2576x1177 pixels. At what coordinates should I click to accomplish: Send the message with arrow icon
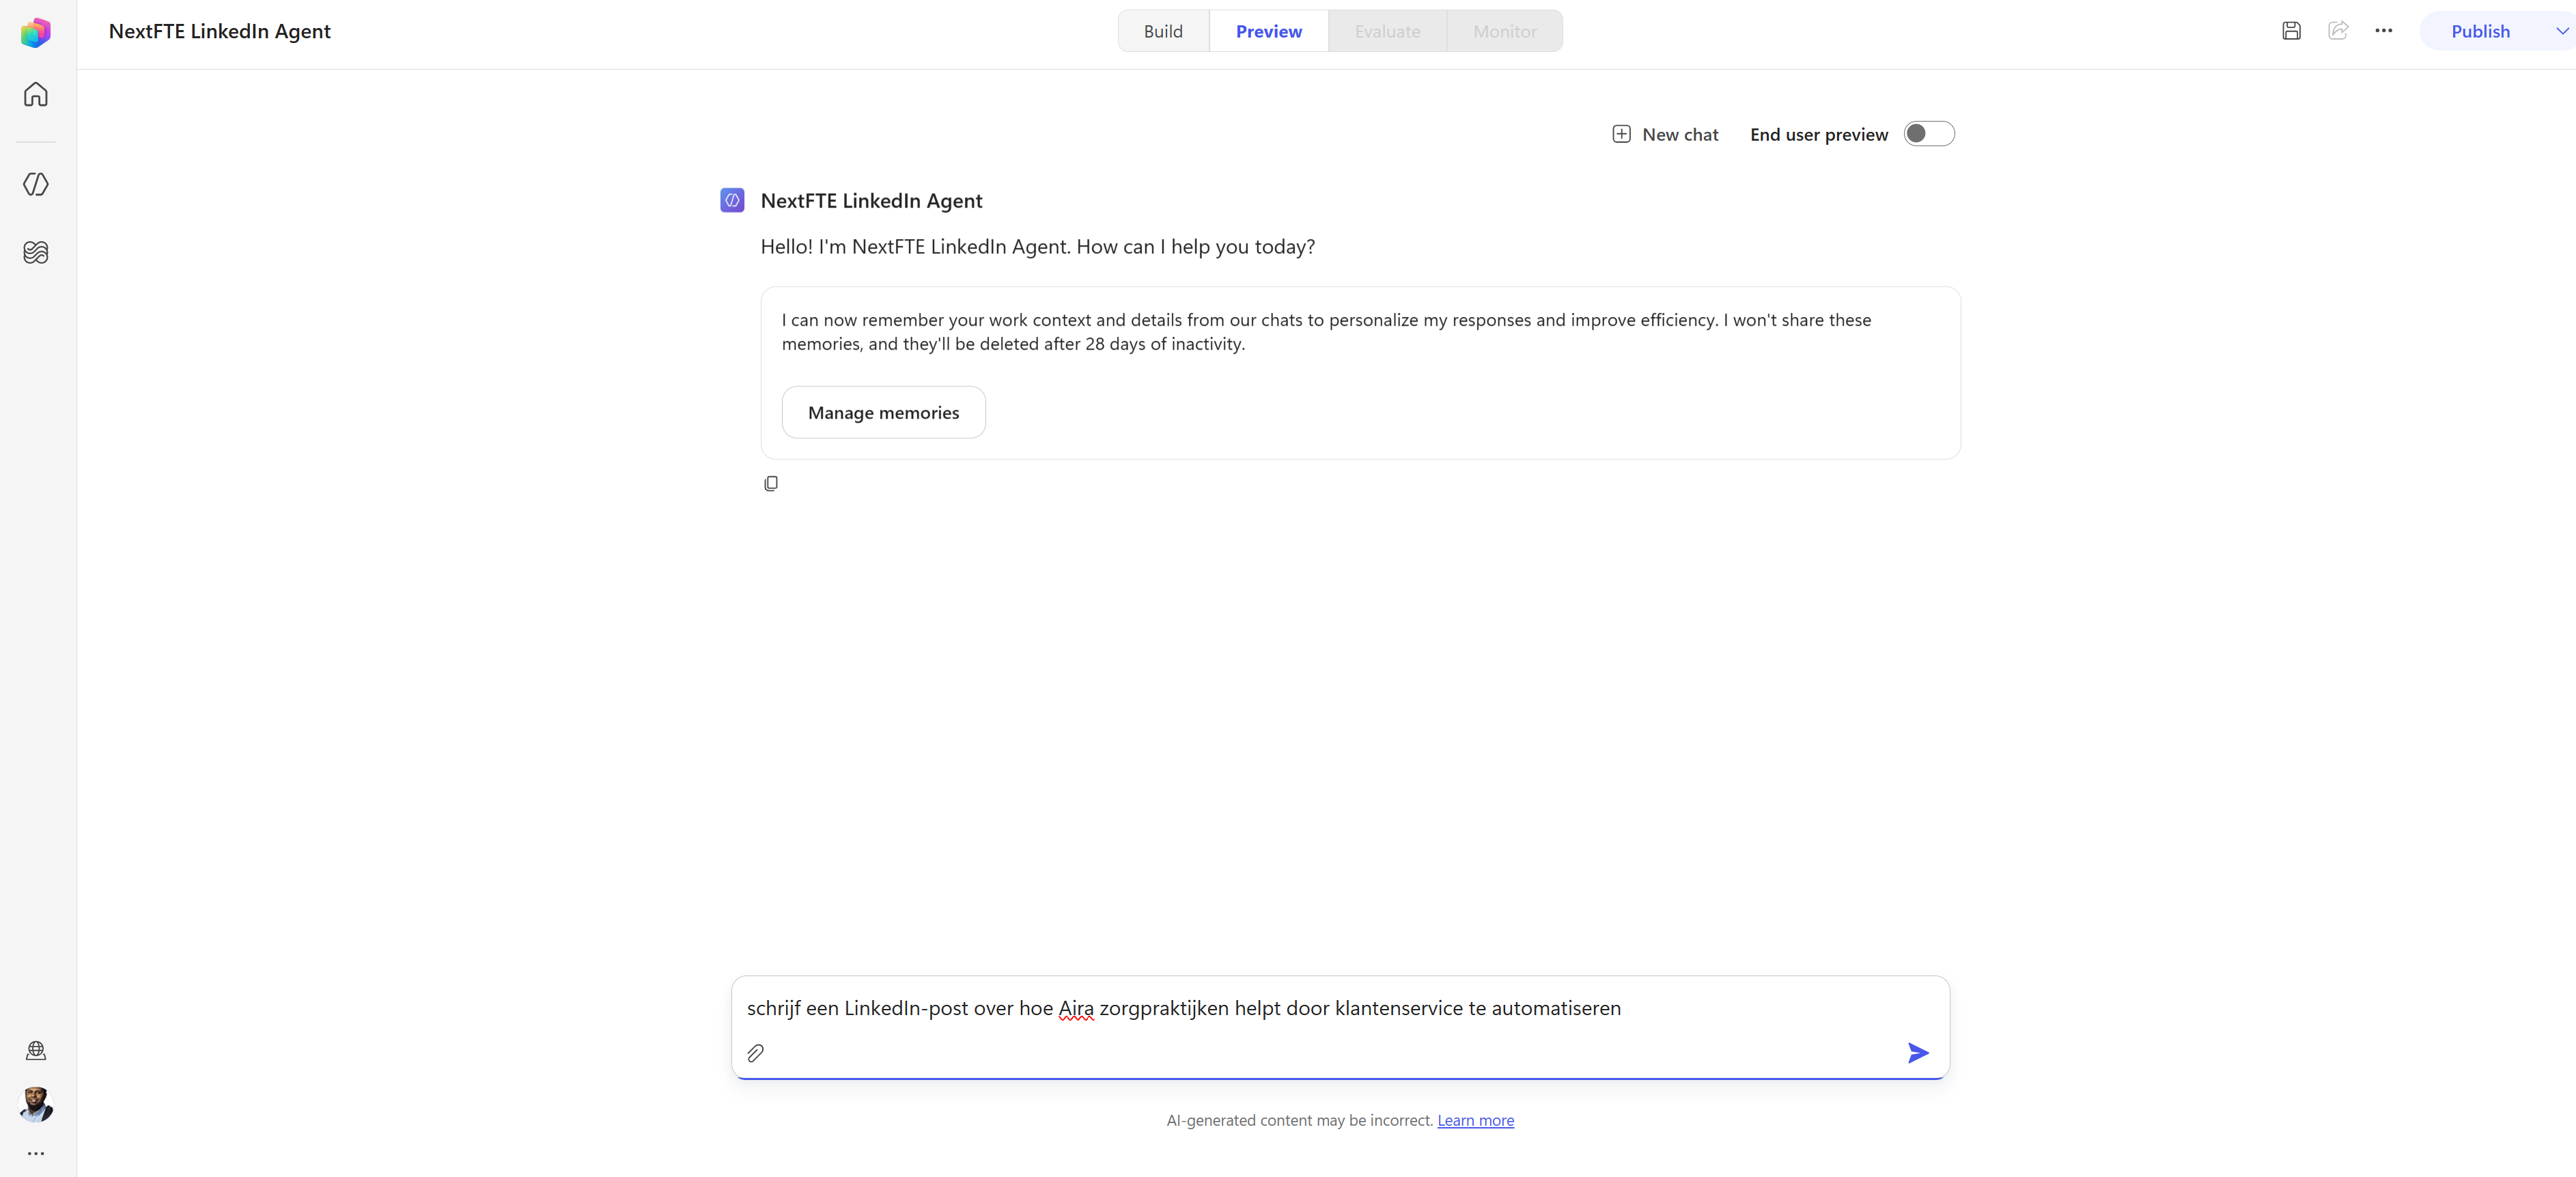pyautogui.click(x=1917, y=1053)
